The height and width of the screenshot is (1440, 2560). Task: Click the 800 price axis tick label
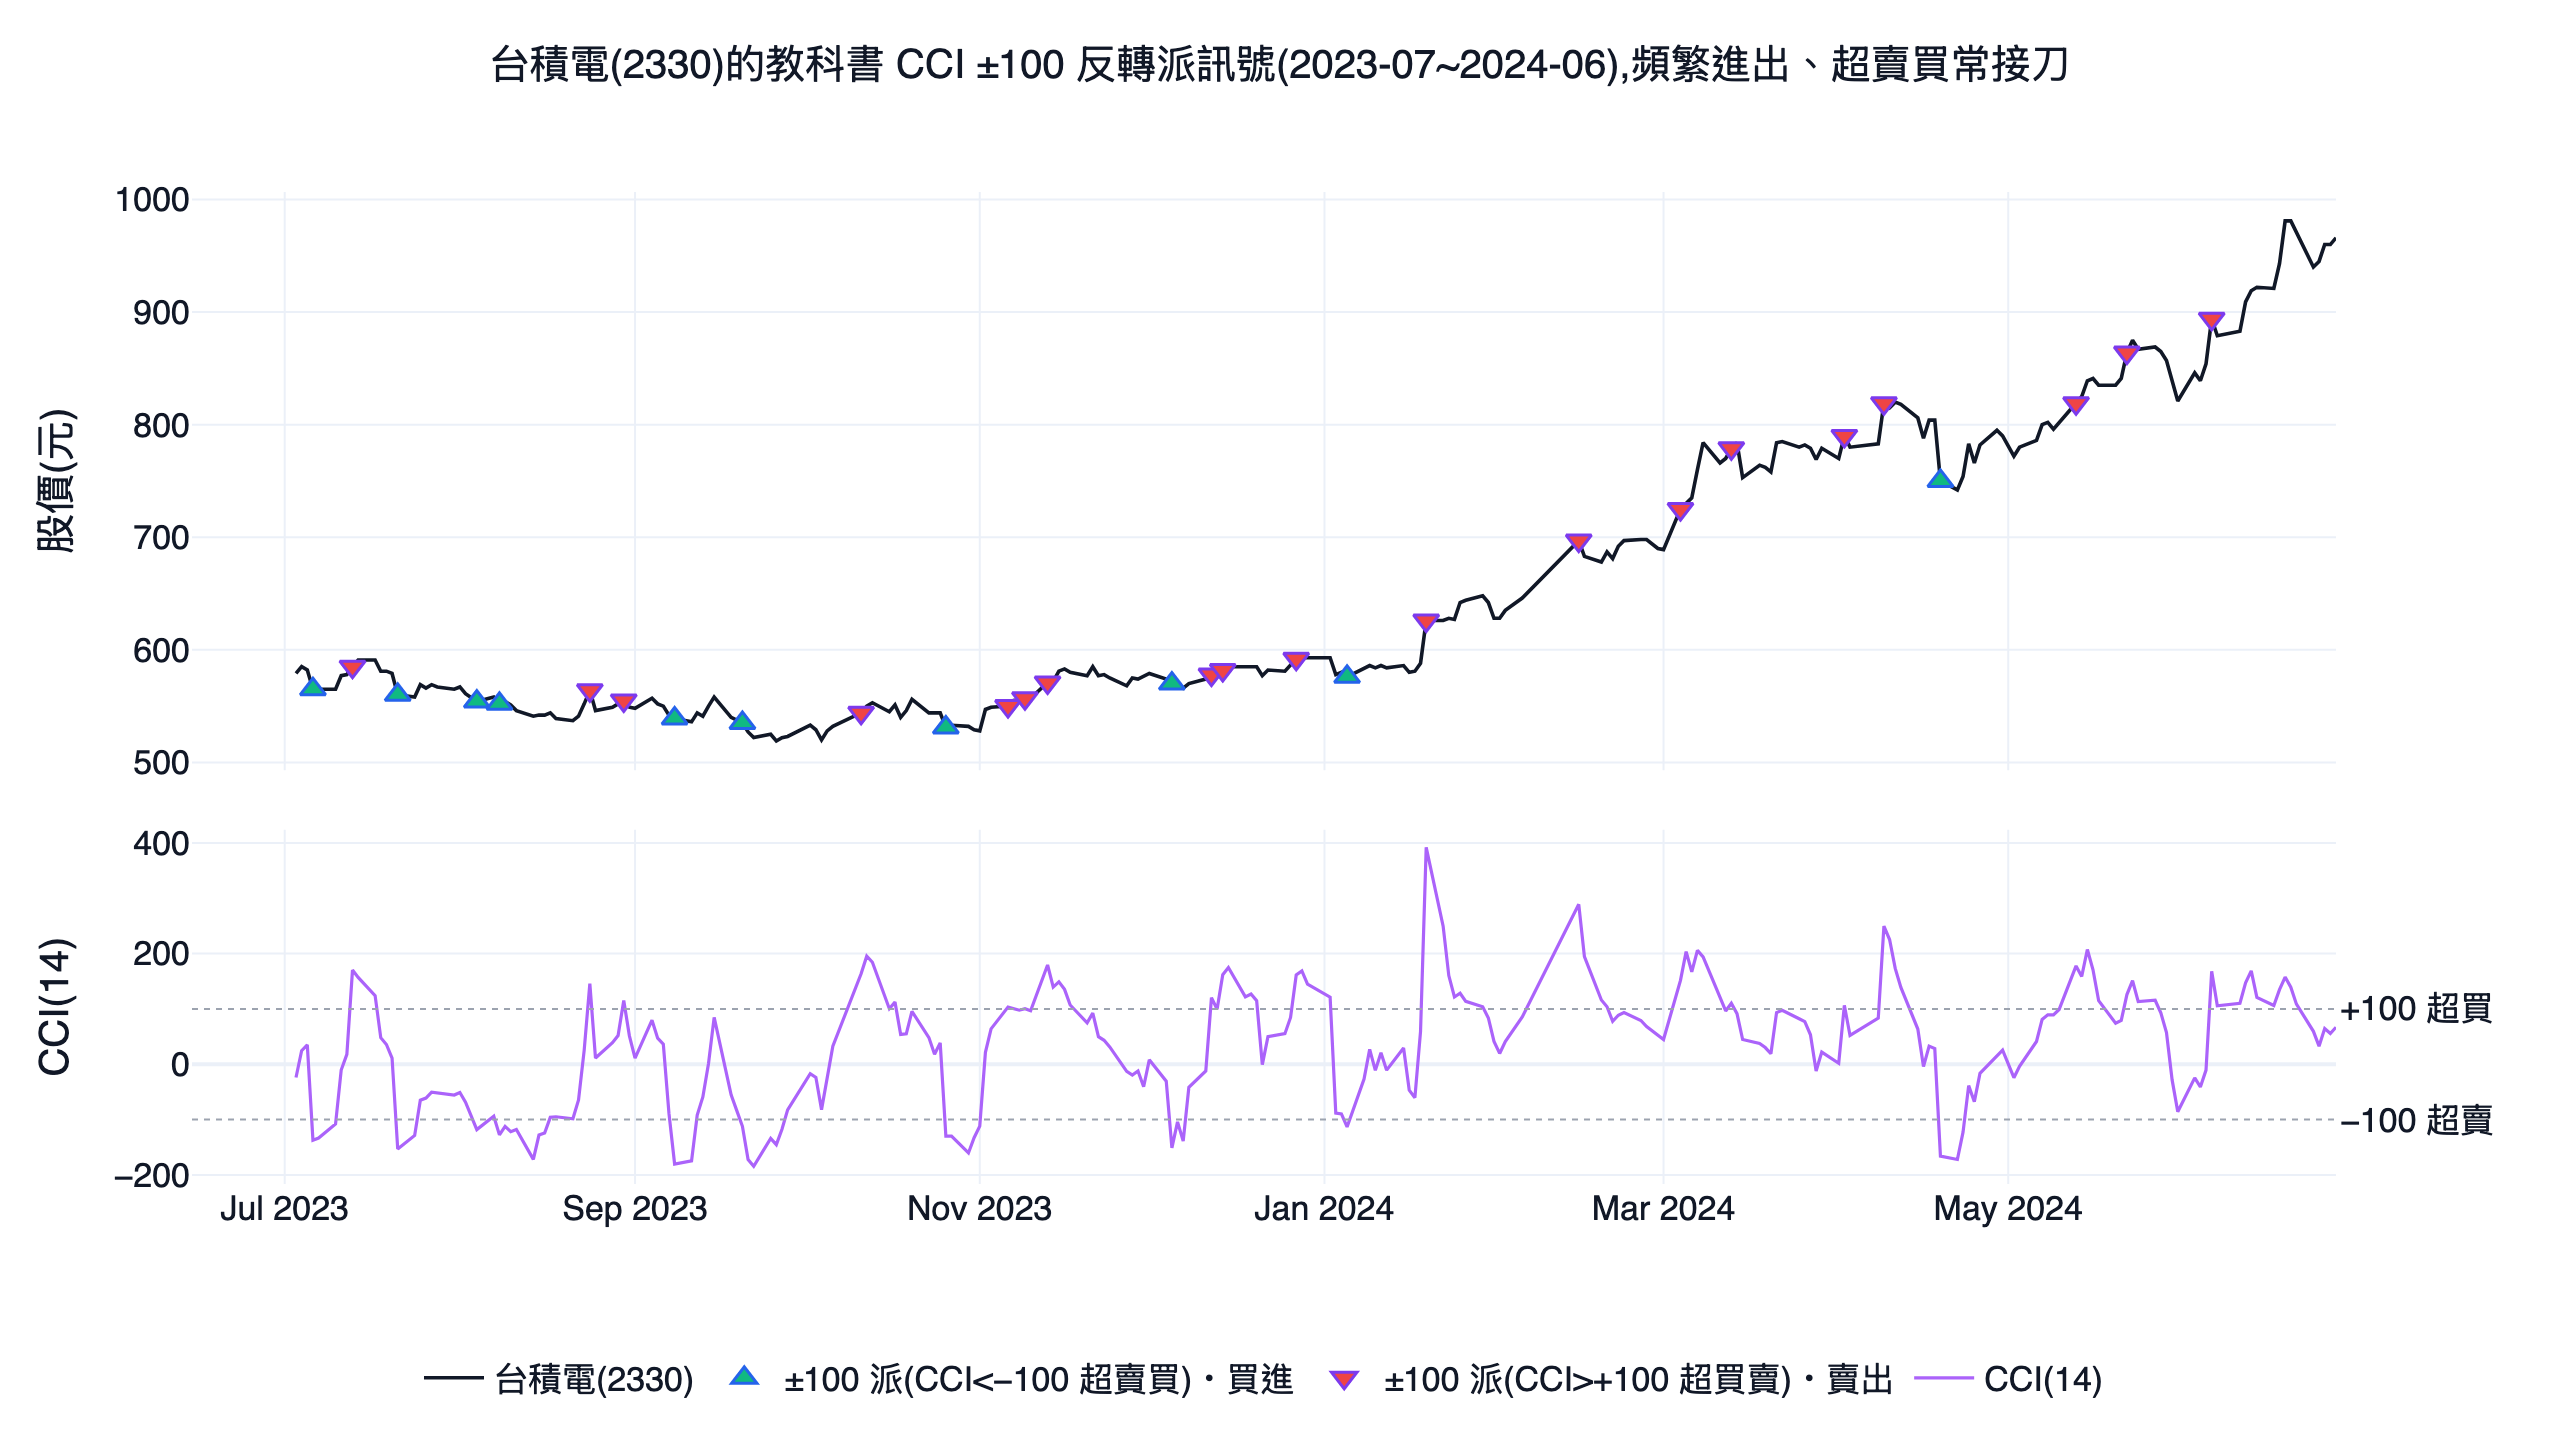161,426
